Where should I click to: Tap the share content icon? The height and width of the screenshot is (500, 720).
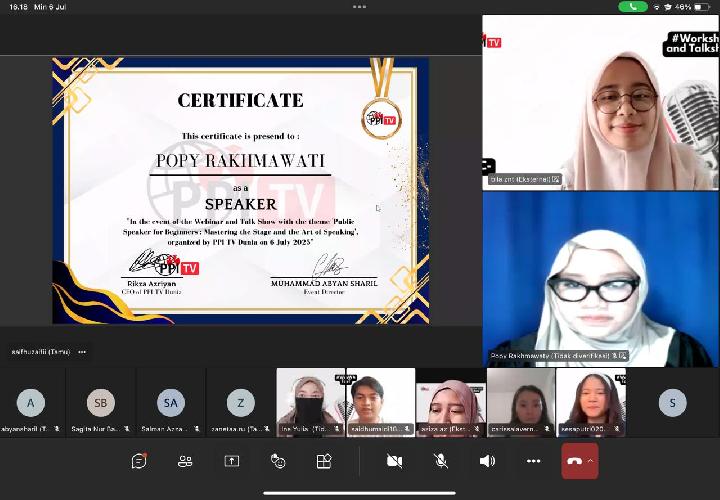pos(232,461)
